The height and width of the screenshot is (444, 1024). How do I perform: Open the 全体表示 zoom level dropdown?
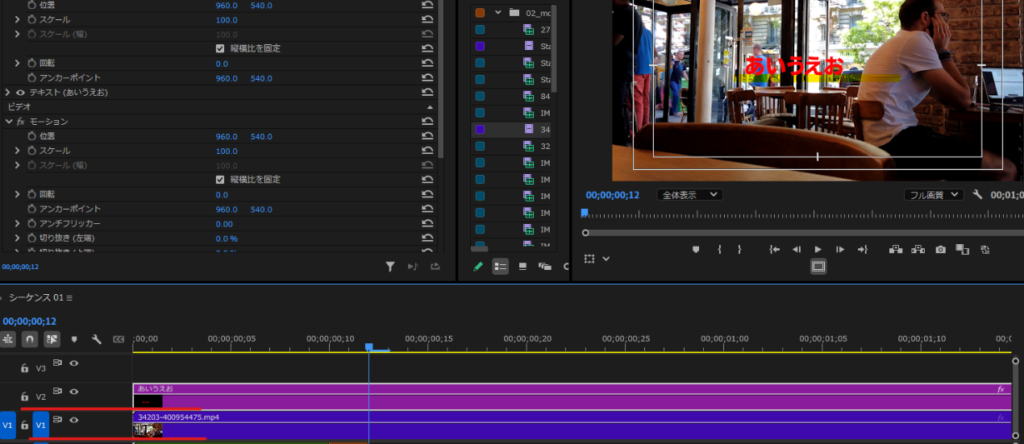(x=689, y=195)
